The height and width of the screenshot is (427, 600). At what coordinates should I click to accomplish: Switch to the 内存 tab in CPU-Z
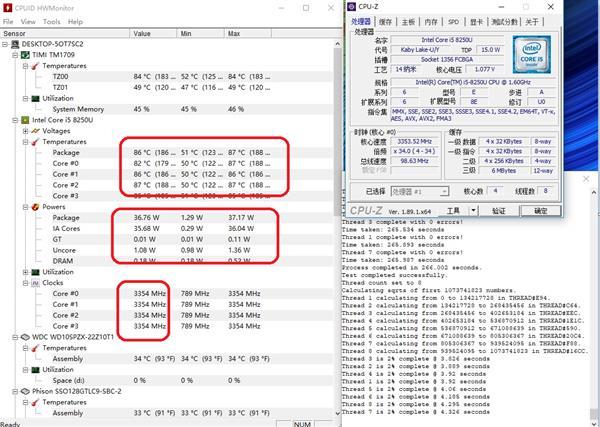point(431,22)
